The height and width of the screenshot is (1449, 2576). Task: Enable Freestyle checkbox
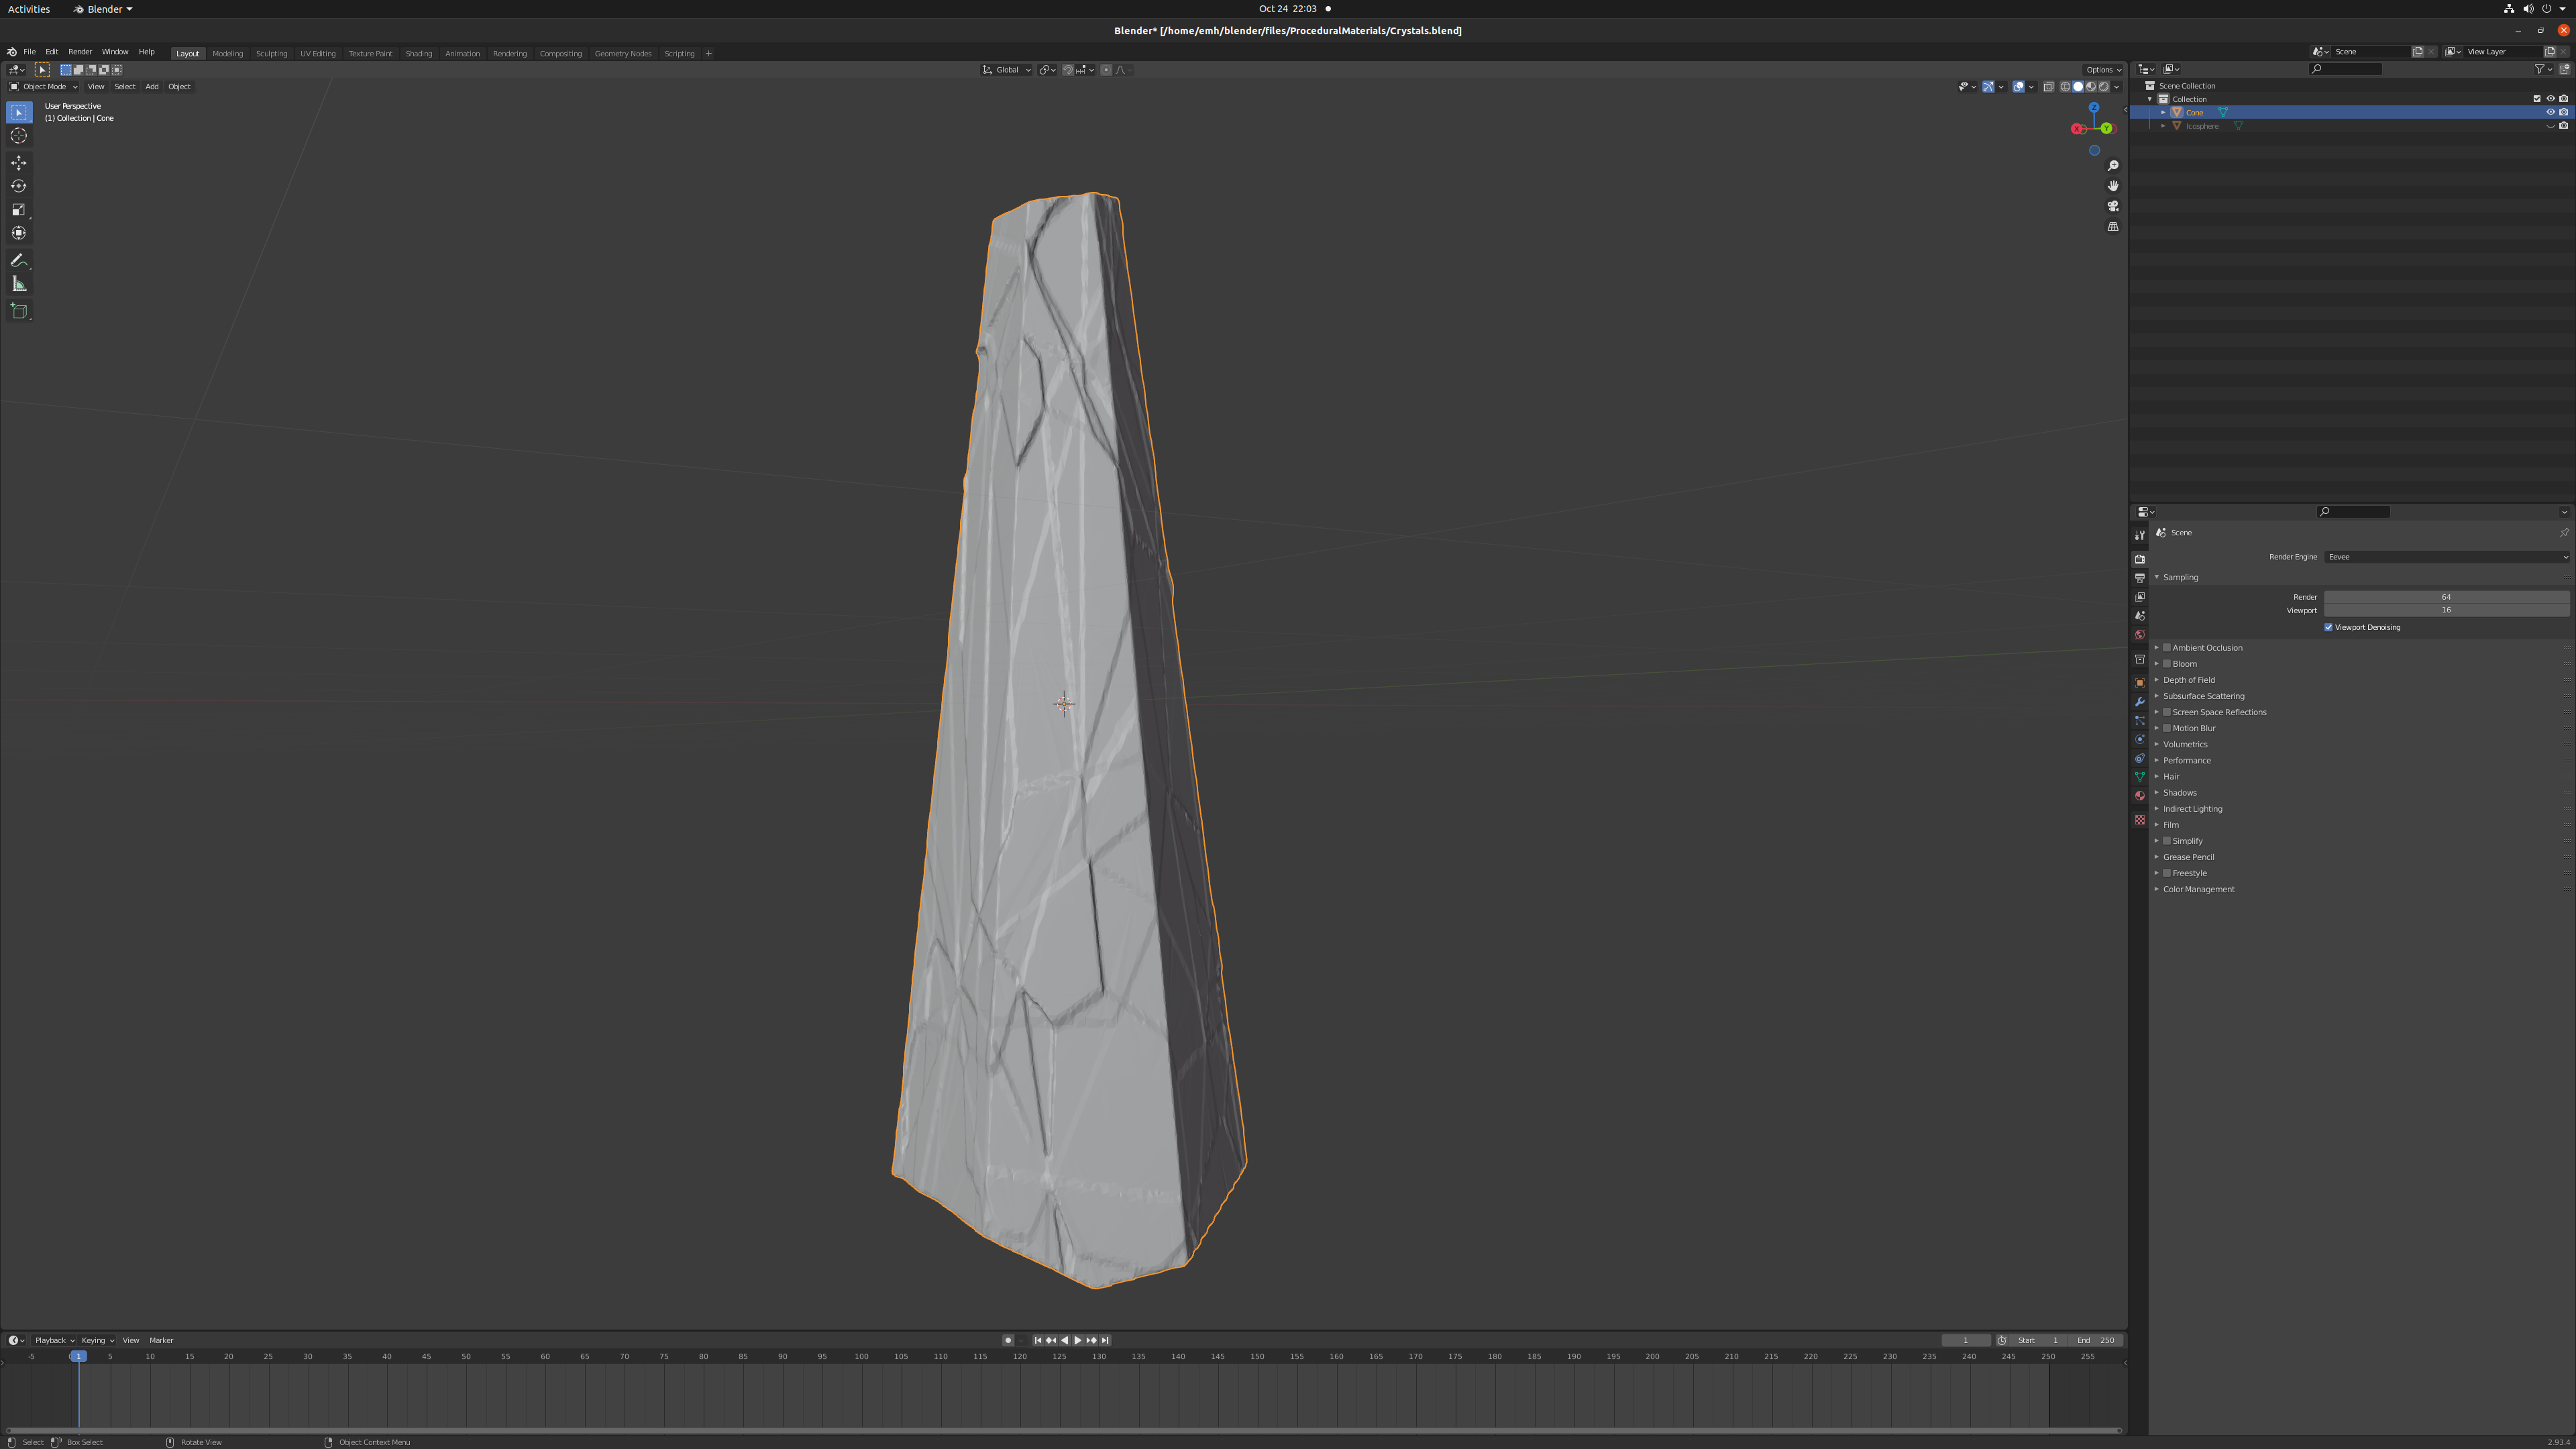2167,873
